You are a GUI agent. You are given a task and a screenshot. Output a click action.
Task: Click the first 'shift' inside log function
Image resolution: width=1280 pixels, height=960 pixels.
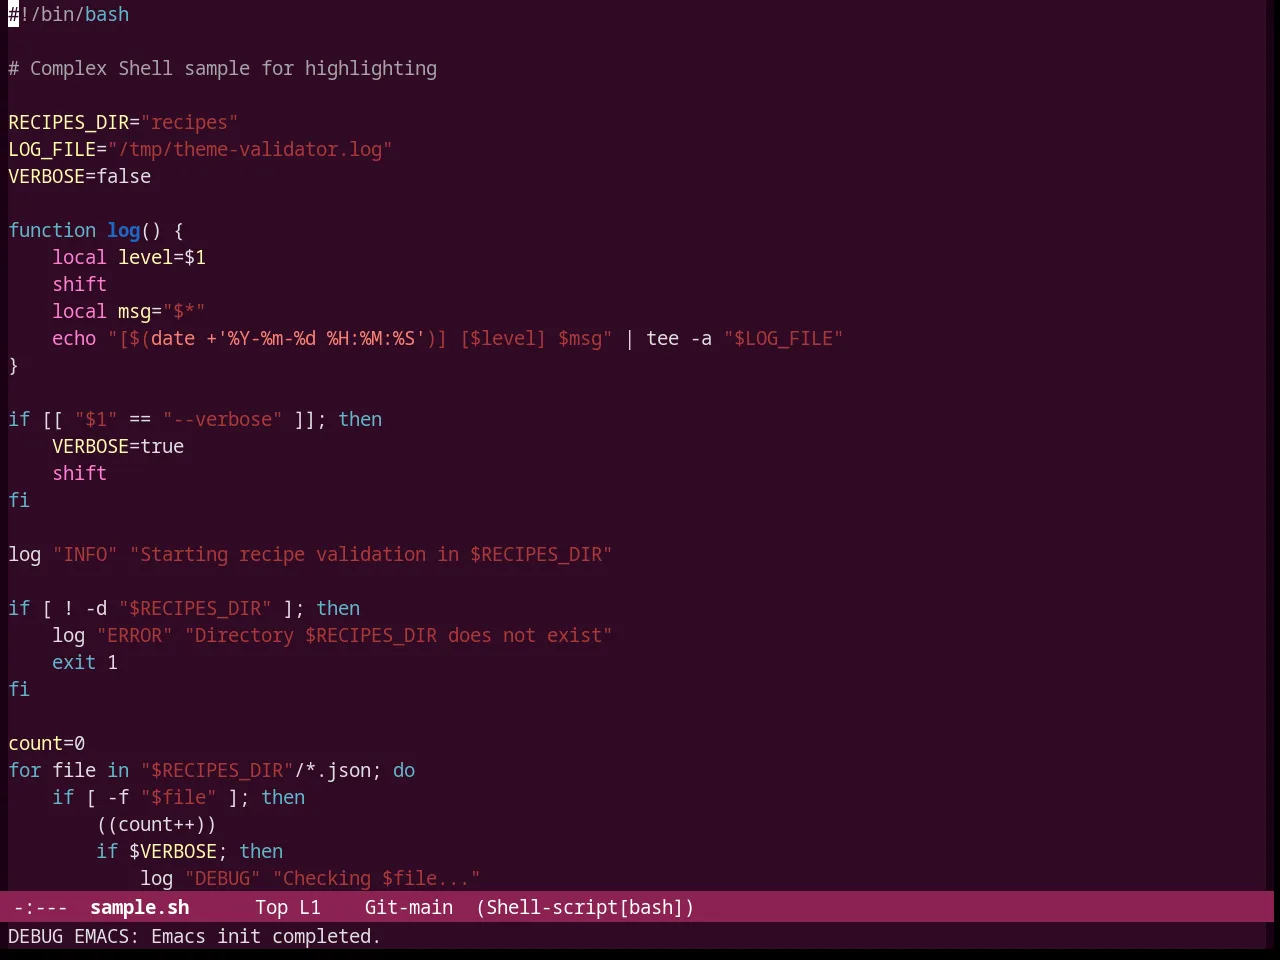pyautogui.click(x=80, y=284)
